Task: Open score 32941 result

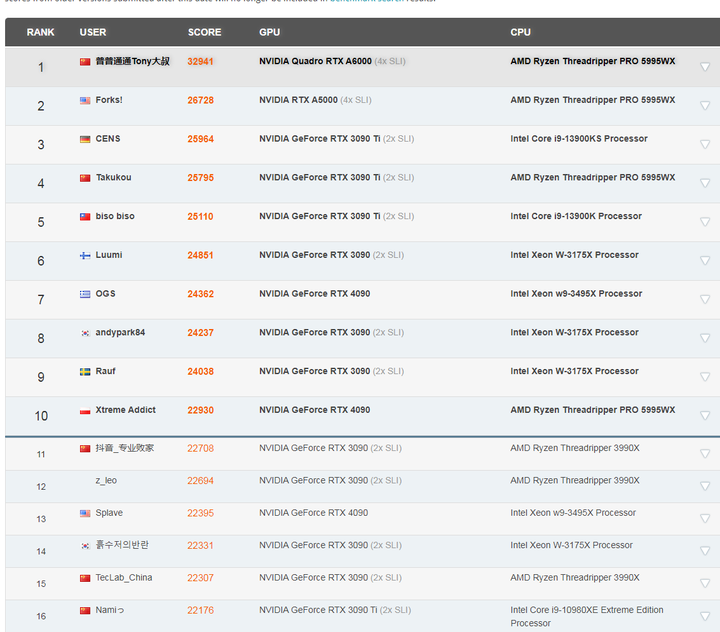Action: click(x=200, y=62)
